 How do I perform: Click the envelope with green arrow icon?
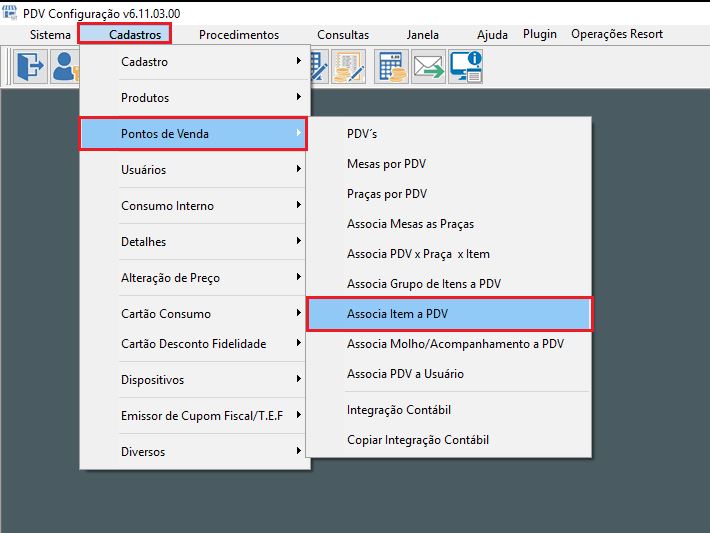[x=428, y=67]
